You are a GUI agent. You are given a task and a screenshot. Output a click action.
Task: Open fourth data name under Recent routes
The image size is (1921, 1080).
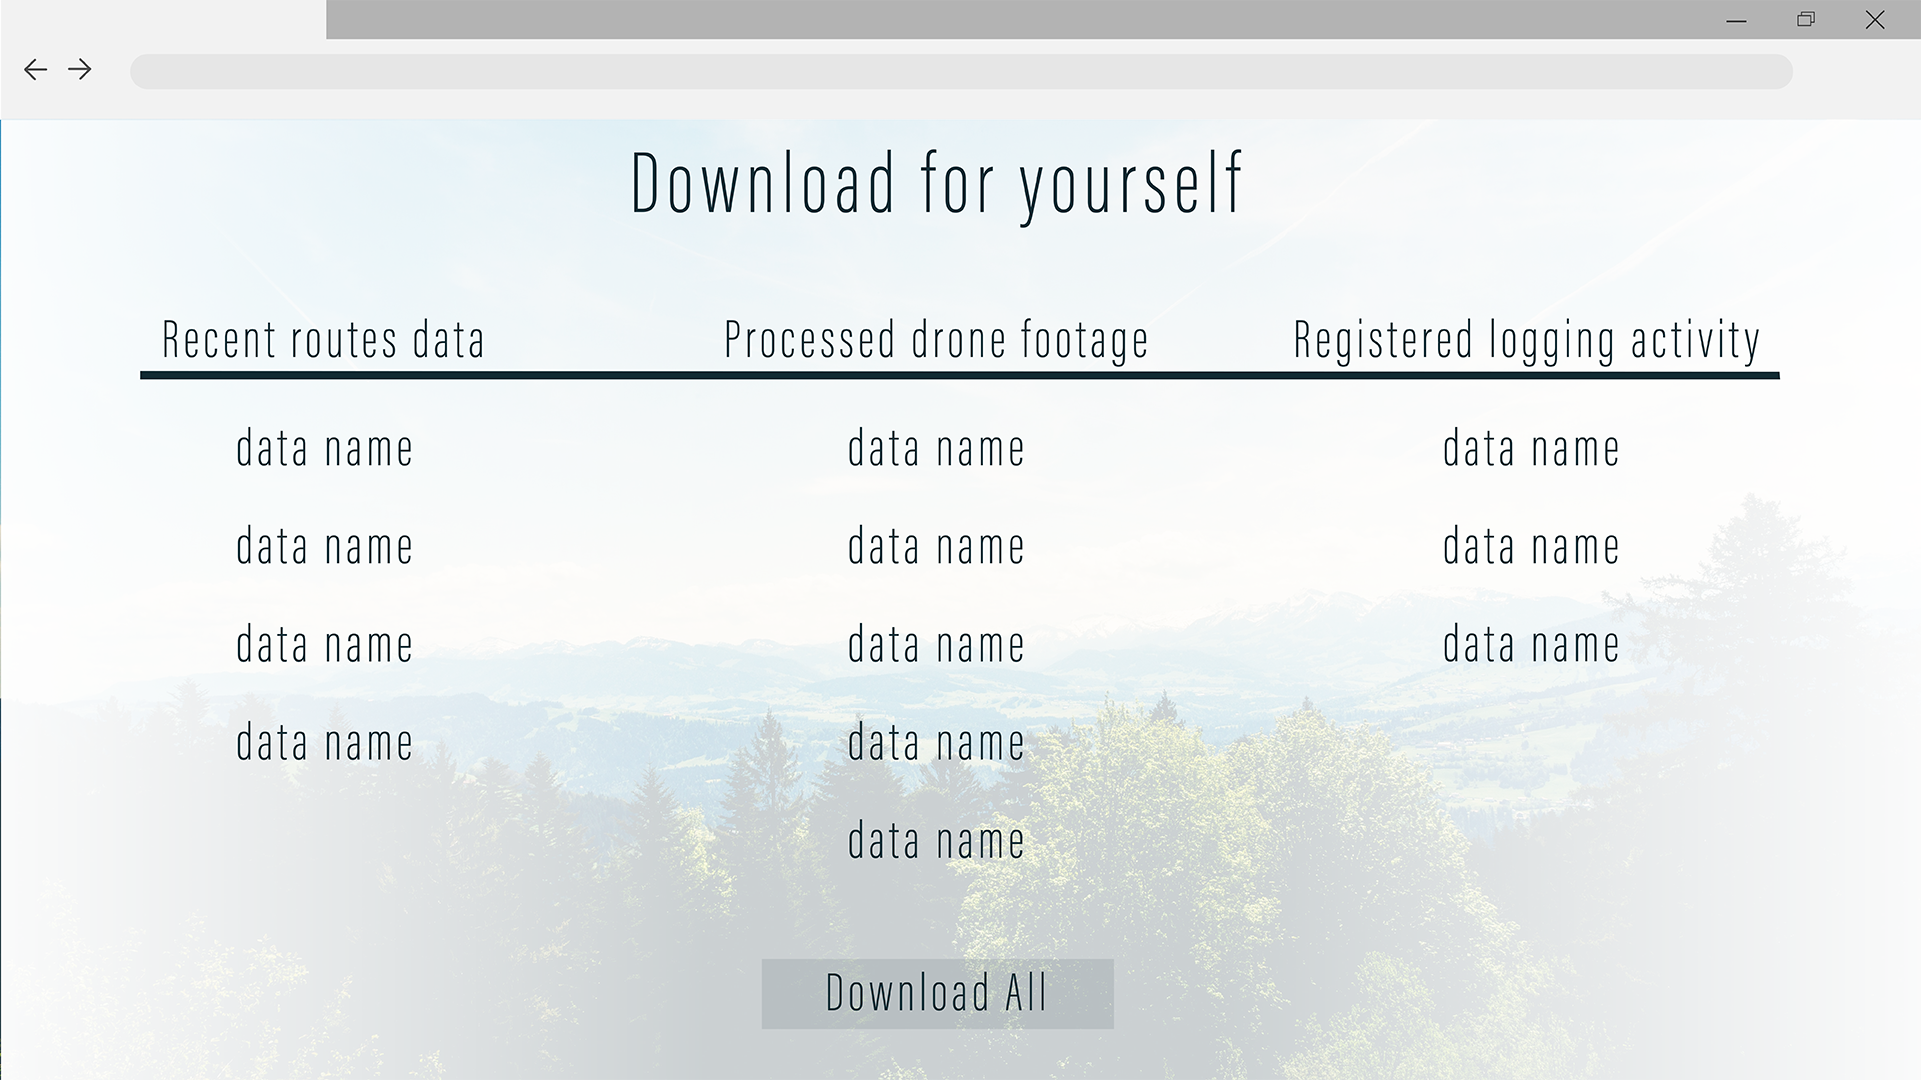(324, 743)
